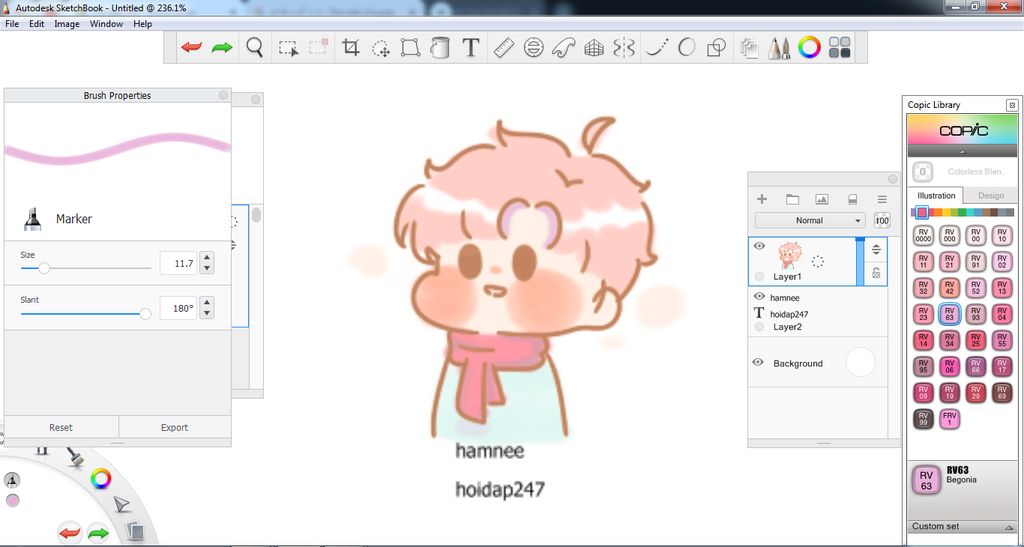Click the Layer1 radio circle

(759, 277)
